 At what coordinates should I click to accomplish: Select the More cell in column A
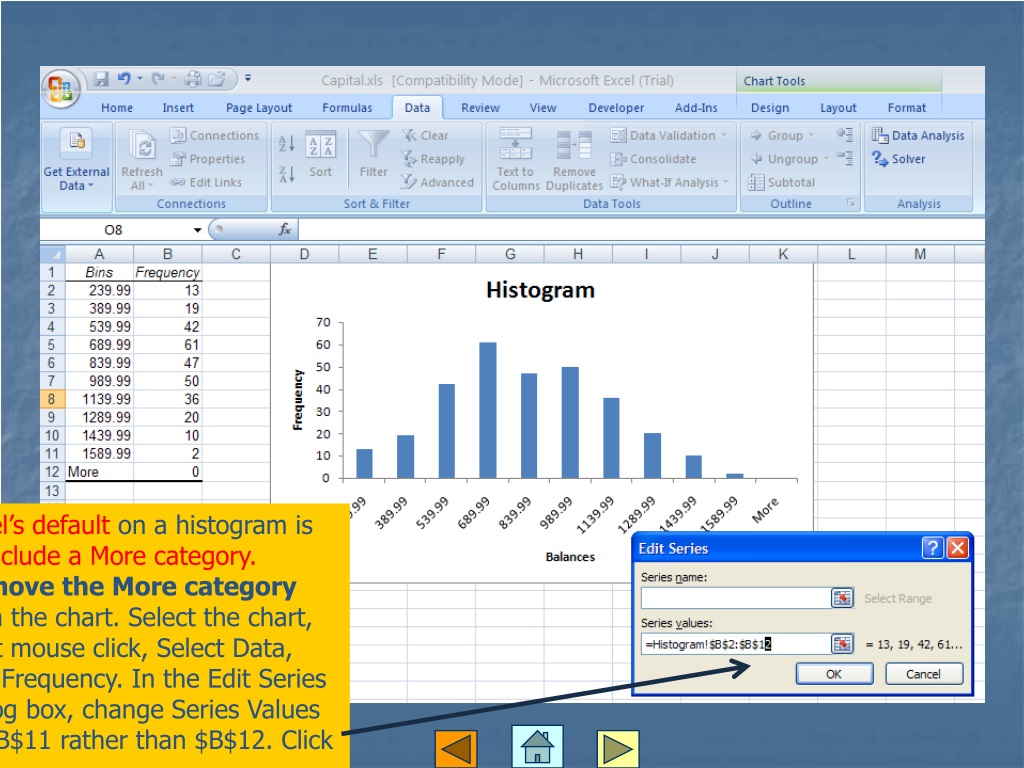(99, 472)
